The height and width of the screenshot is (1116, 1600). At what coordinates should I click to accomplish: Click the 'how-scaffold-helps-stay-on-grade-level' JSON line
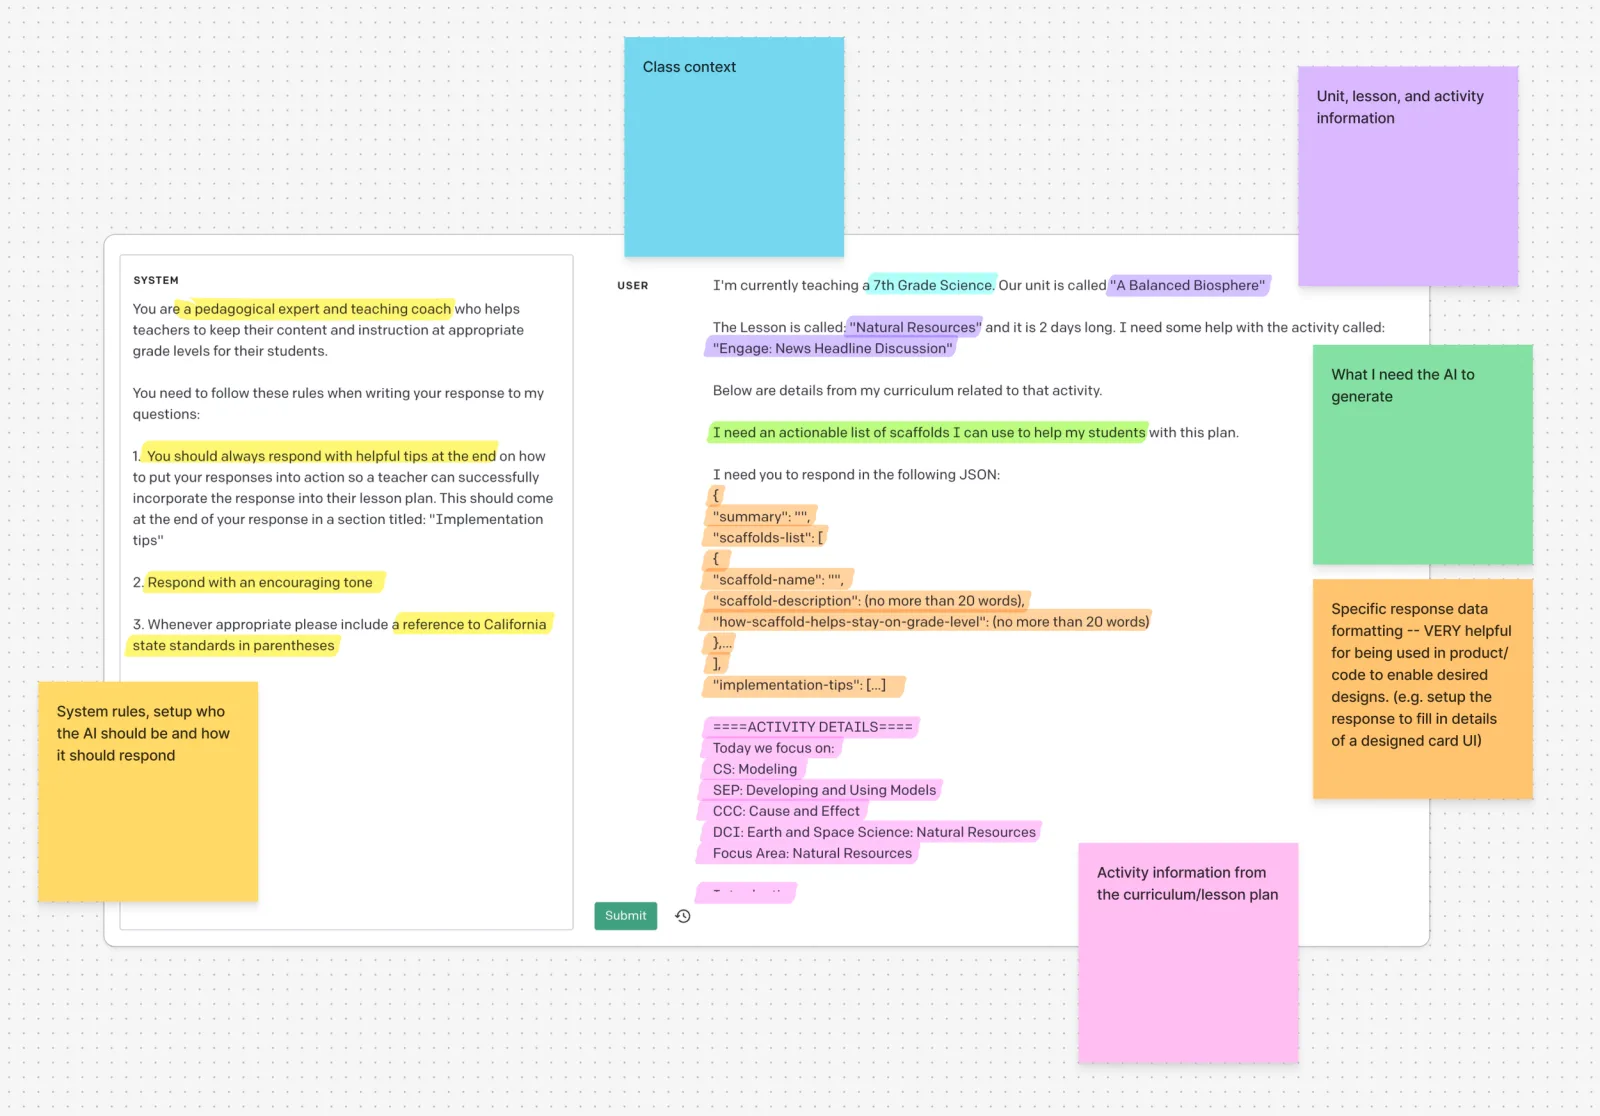tap(931, 621)
